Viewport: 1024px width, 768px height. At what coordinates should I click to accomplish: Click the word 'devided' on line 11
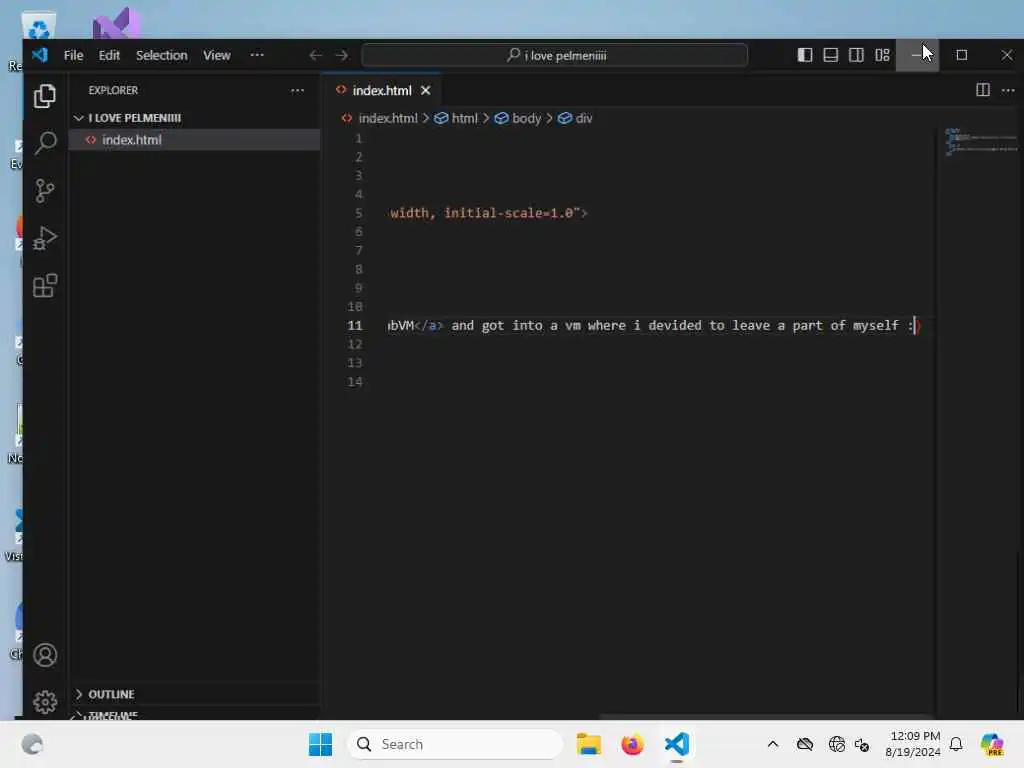(x=675, y=325)
